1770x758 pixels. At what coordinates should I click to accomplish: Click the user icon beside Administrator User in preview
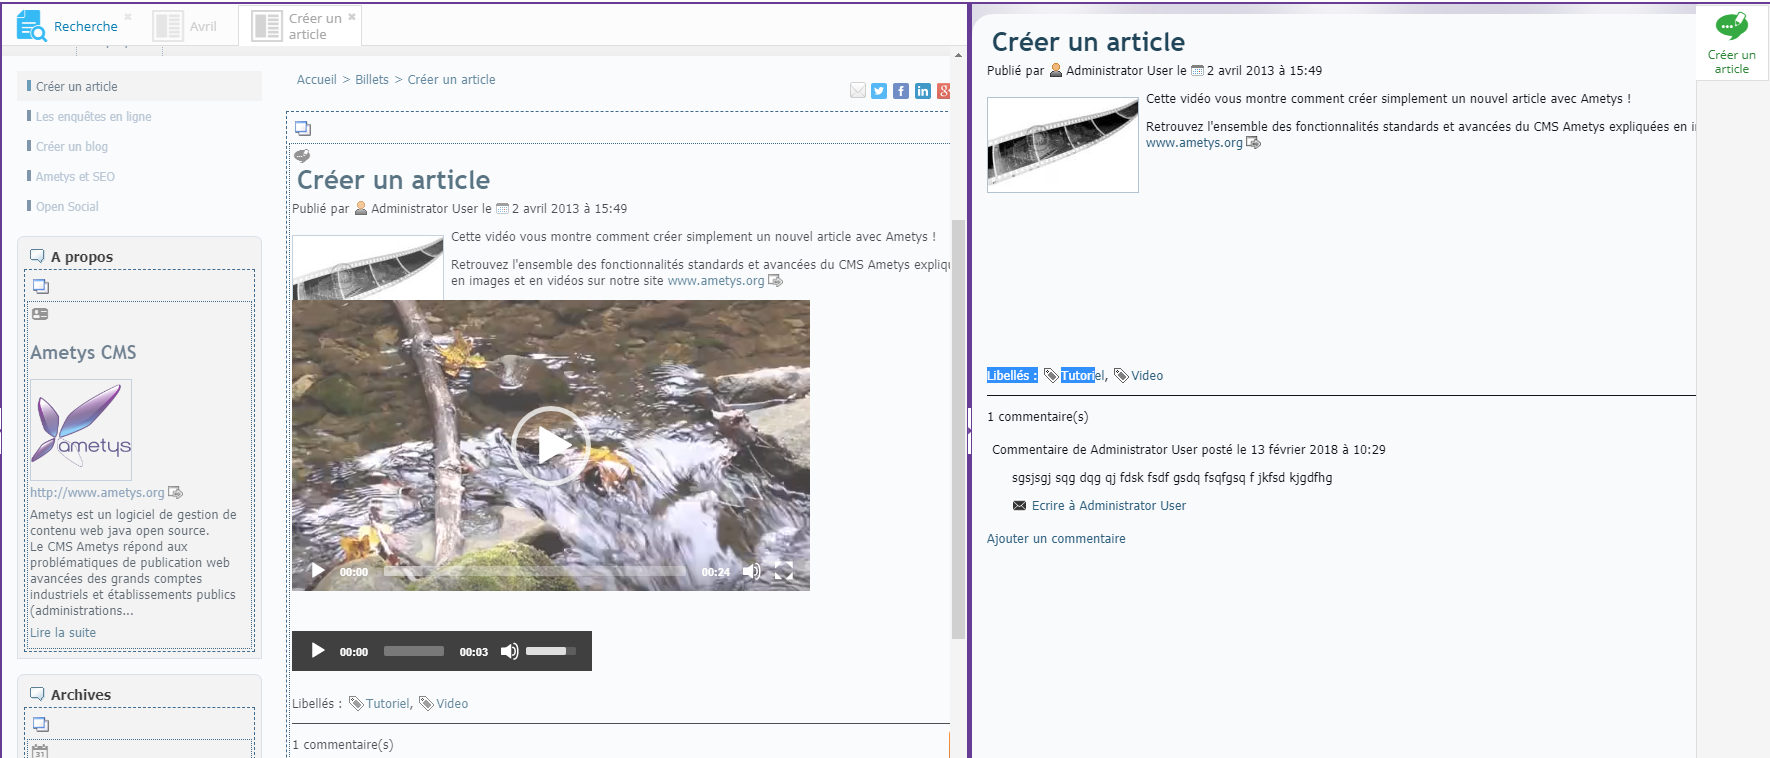point(1055,71)
